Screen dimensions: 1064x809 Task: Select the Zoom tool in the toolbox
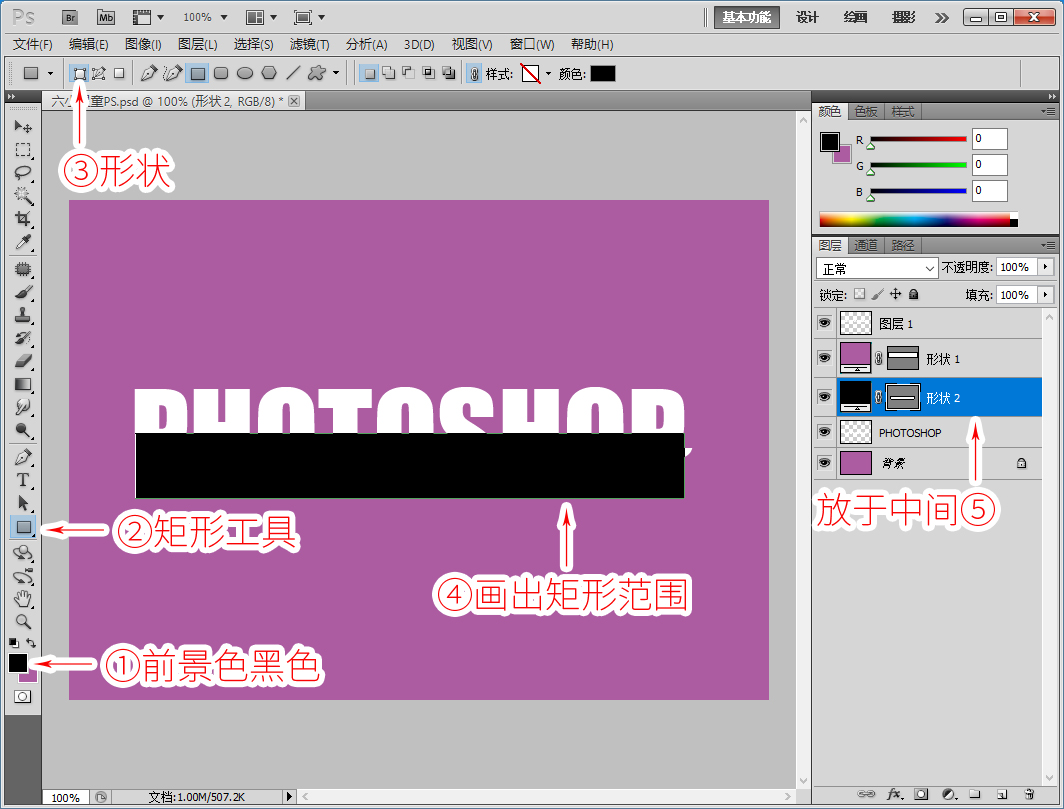(x=23, y=622)
